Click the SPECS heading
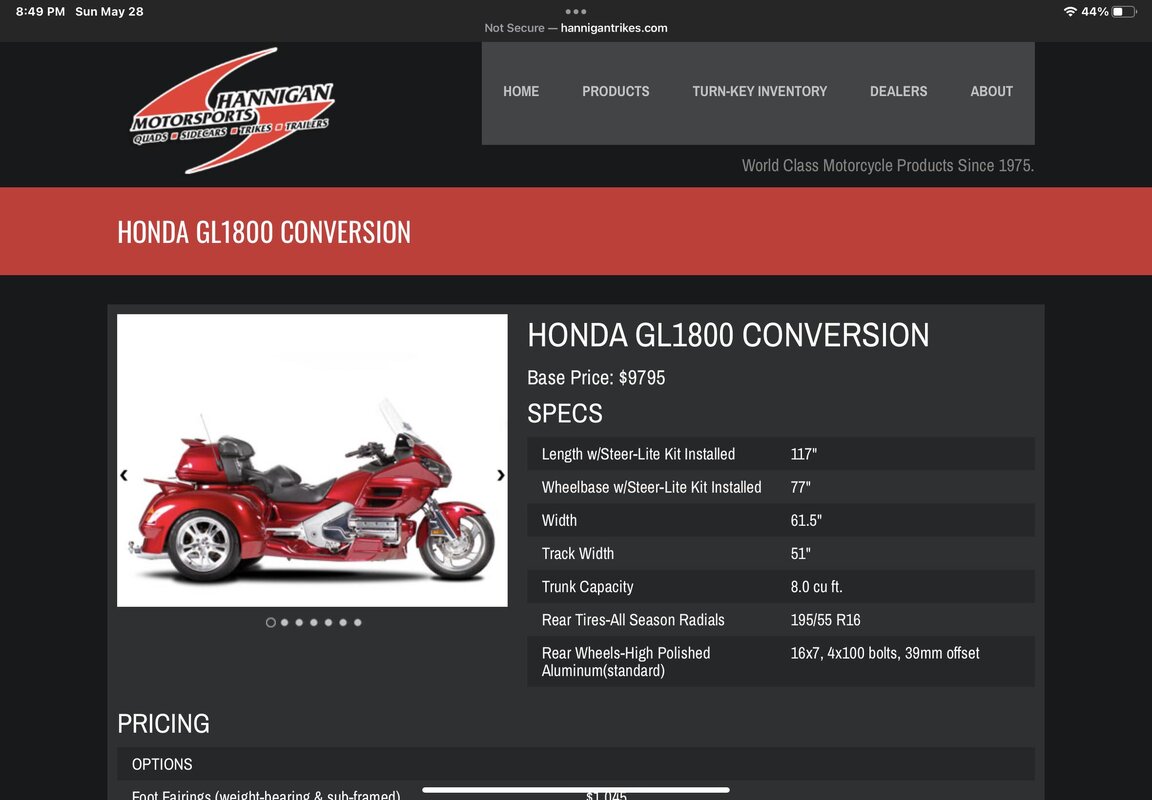Screen dimensions: 1152x800 565,414
